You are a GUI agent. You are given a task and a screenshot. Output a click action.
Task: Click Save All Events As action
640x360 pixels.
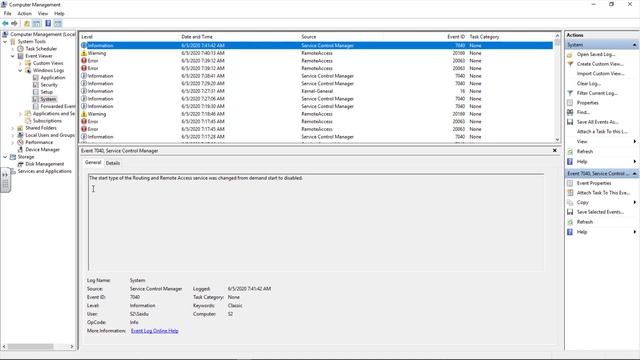(598, 122)
